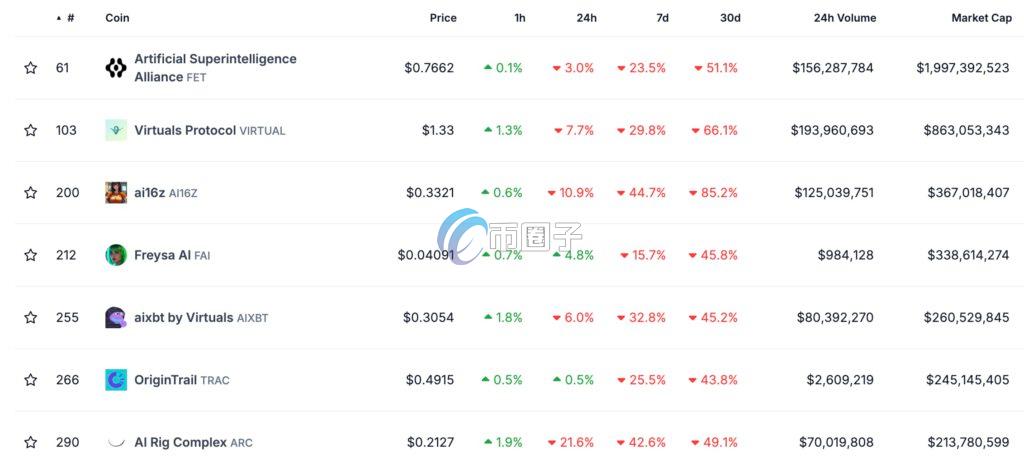Image resolution: width=1024 pixels, height=473 pixels.
Task: Click the Virtuals Protocol coin logo
Action: point(116,130)
